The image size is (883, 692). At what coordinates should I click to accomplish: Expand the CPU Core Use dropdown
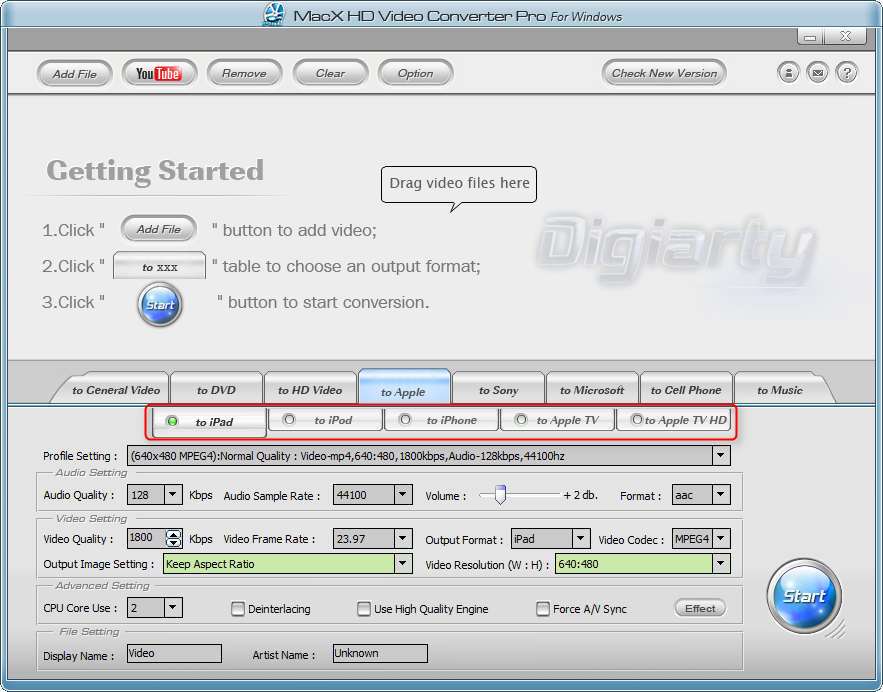(x=173, y=608)
